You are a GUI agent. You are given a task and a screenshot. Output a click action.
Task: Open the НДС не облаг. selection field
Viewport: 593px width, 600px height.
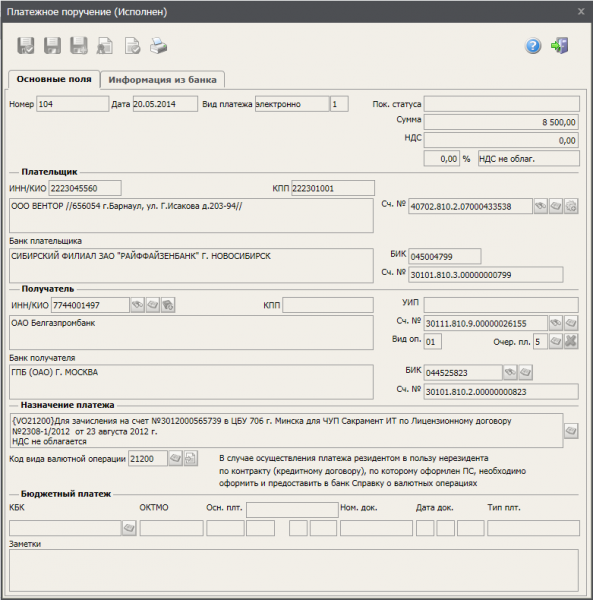click(x=529, y=158)
